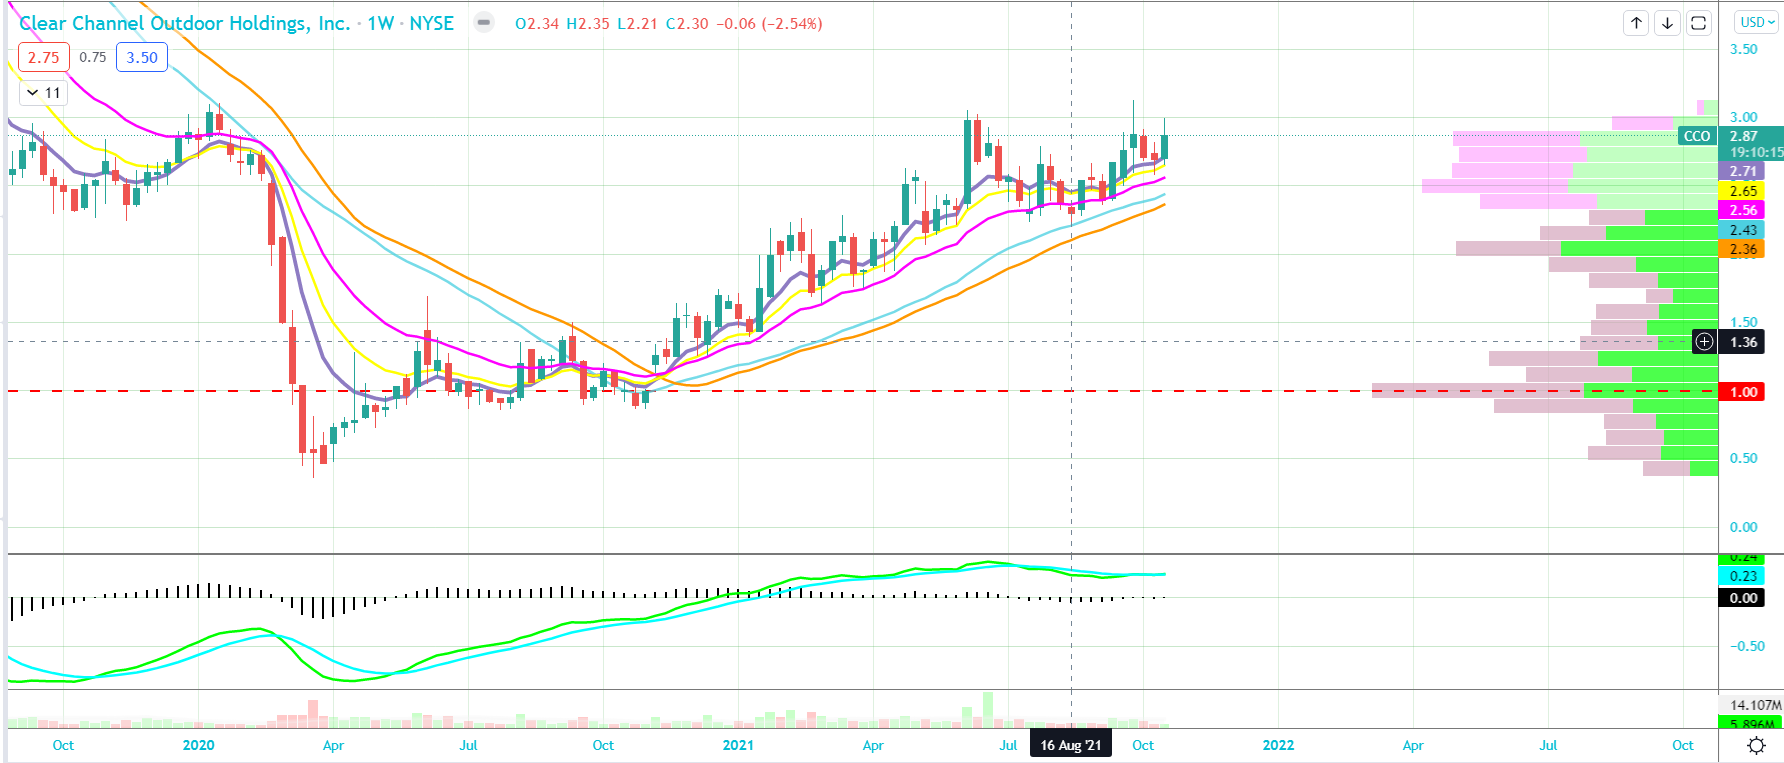Click the cyan 0.23 indicator value label
The width and height of the screenshot is (1784, 763).
(1742, 576)
